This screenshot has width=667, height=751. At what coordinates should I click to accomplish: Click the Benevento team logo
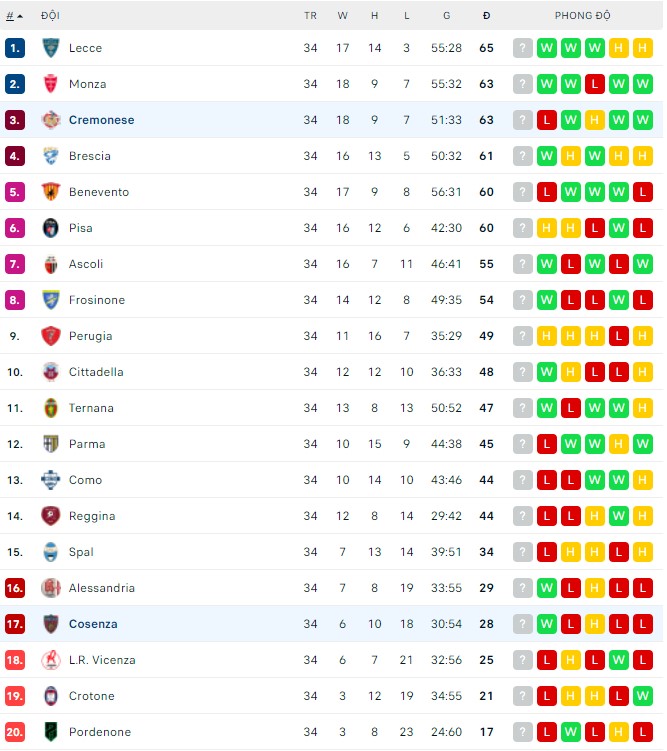(50, 192)
